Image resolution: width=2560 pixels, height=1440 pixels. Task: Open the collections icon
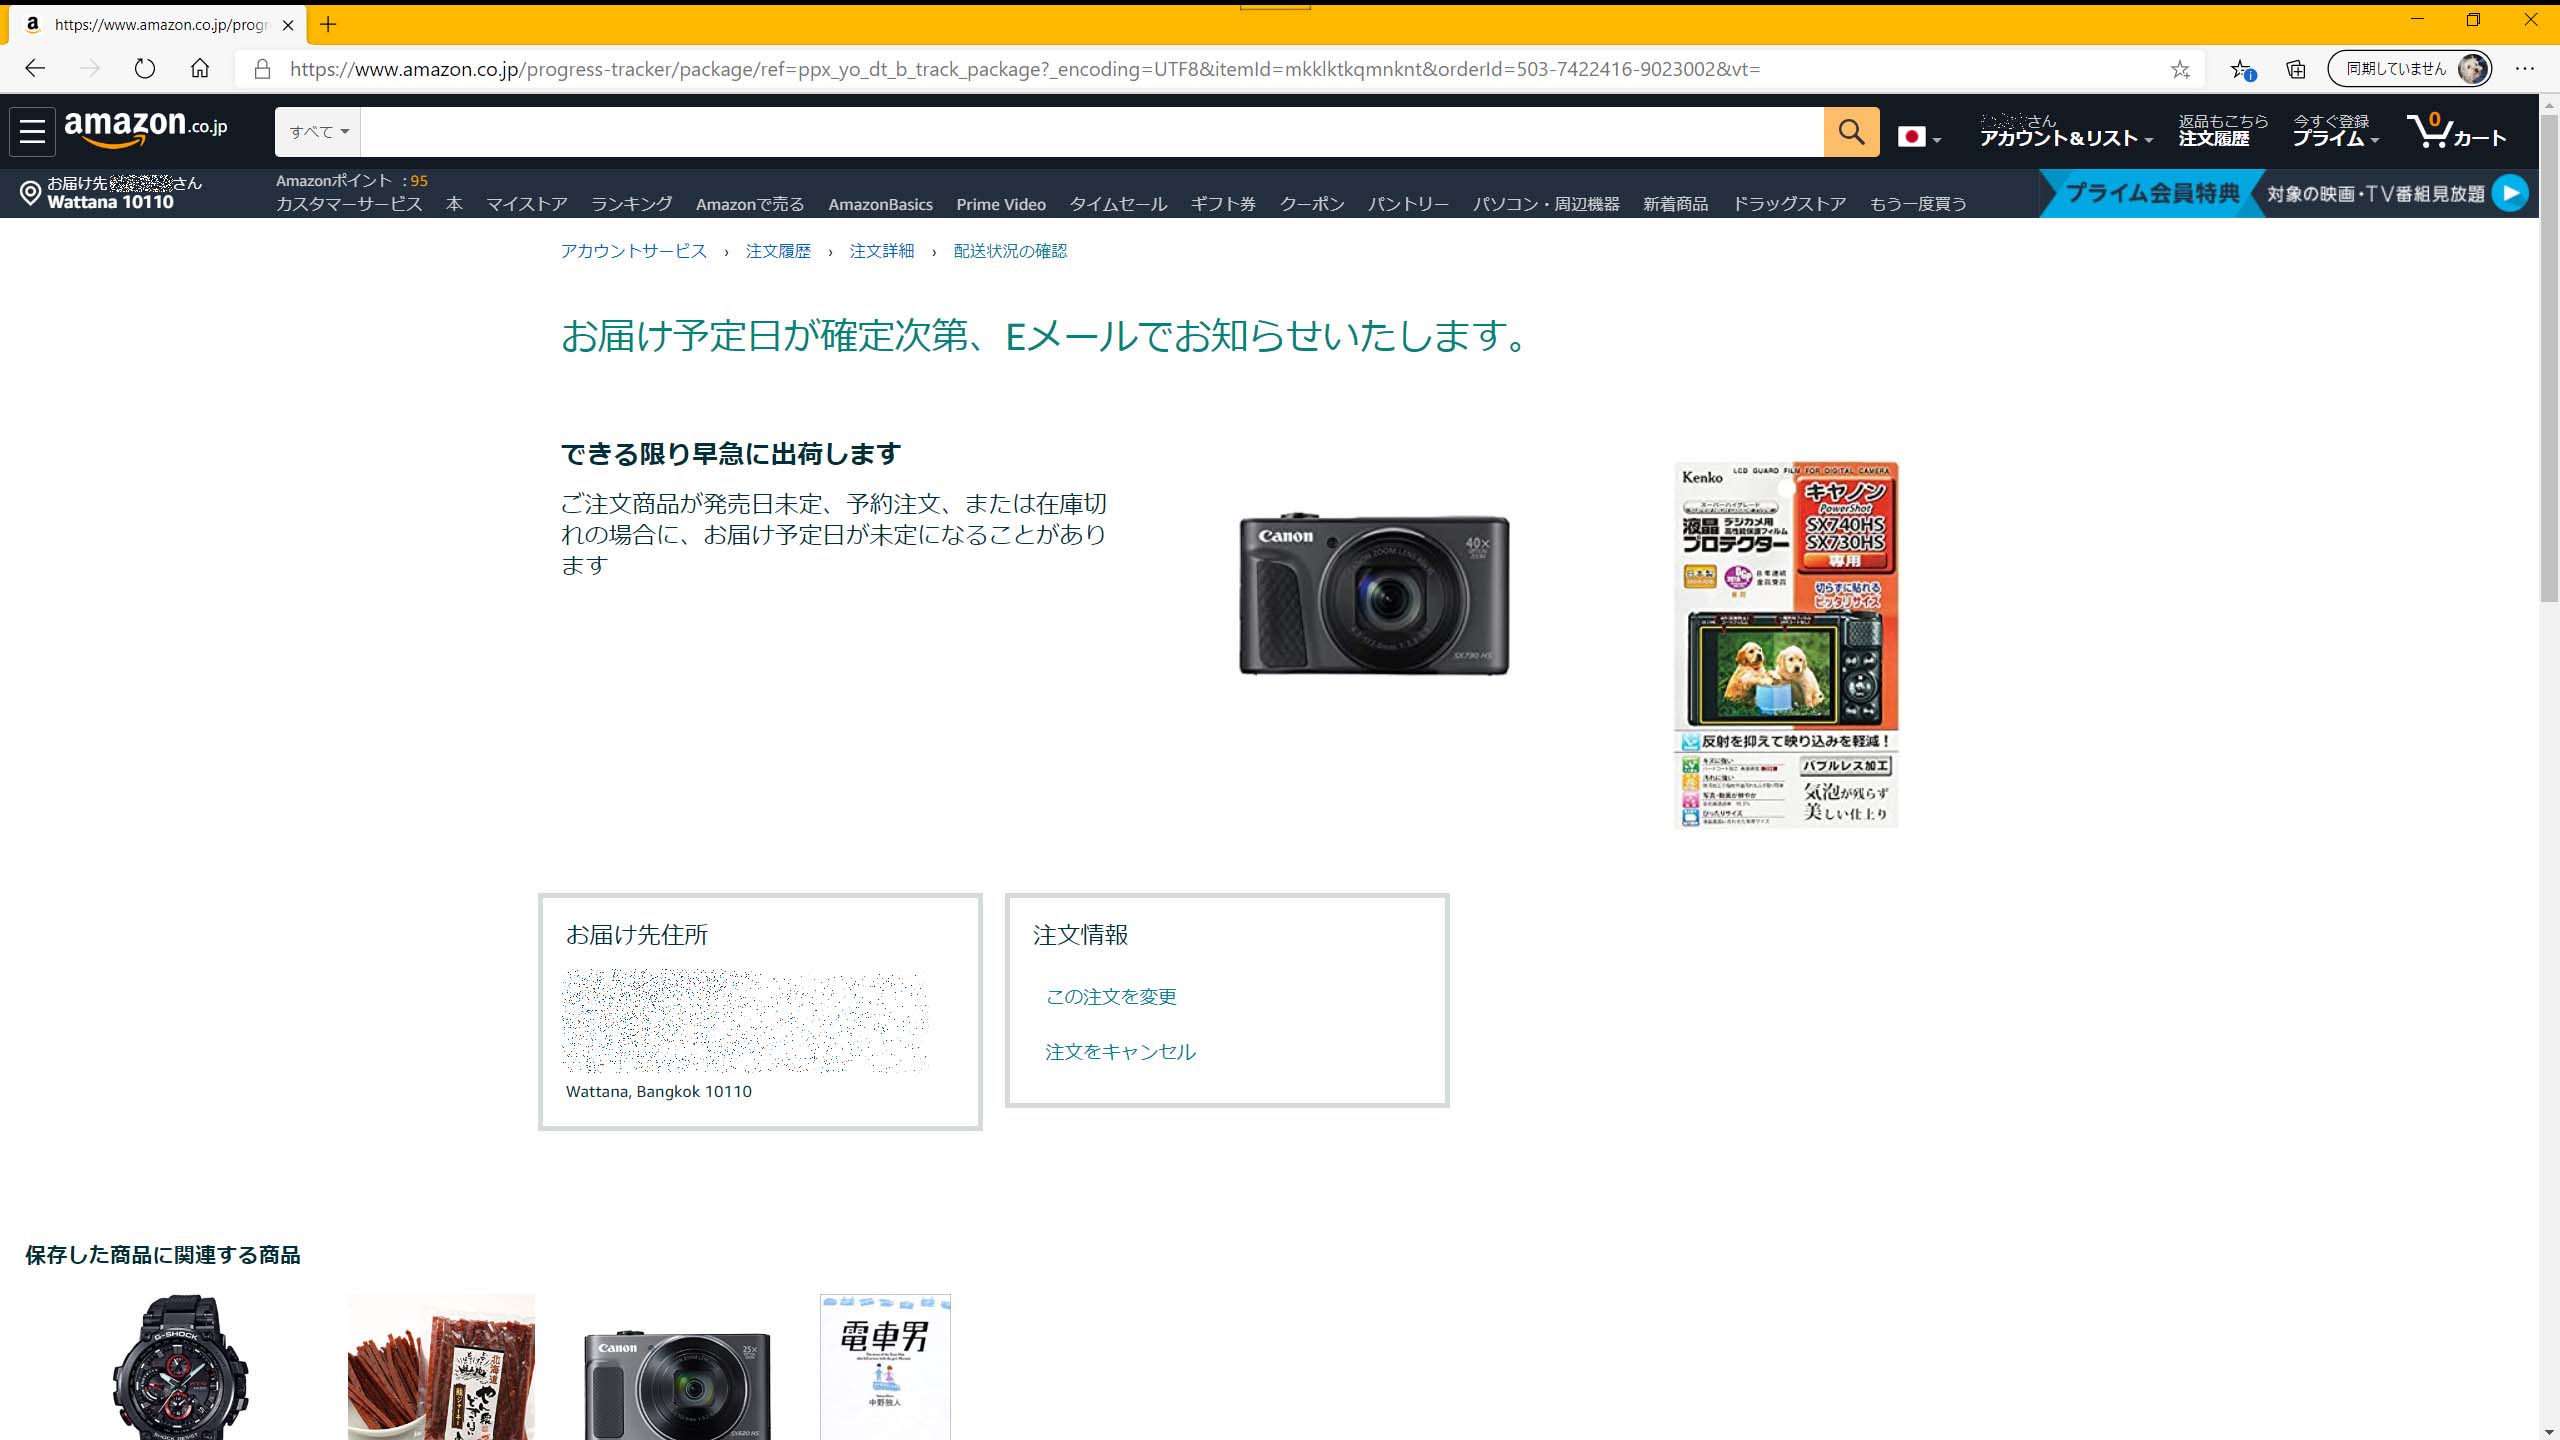tap(2296, 69)
